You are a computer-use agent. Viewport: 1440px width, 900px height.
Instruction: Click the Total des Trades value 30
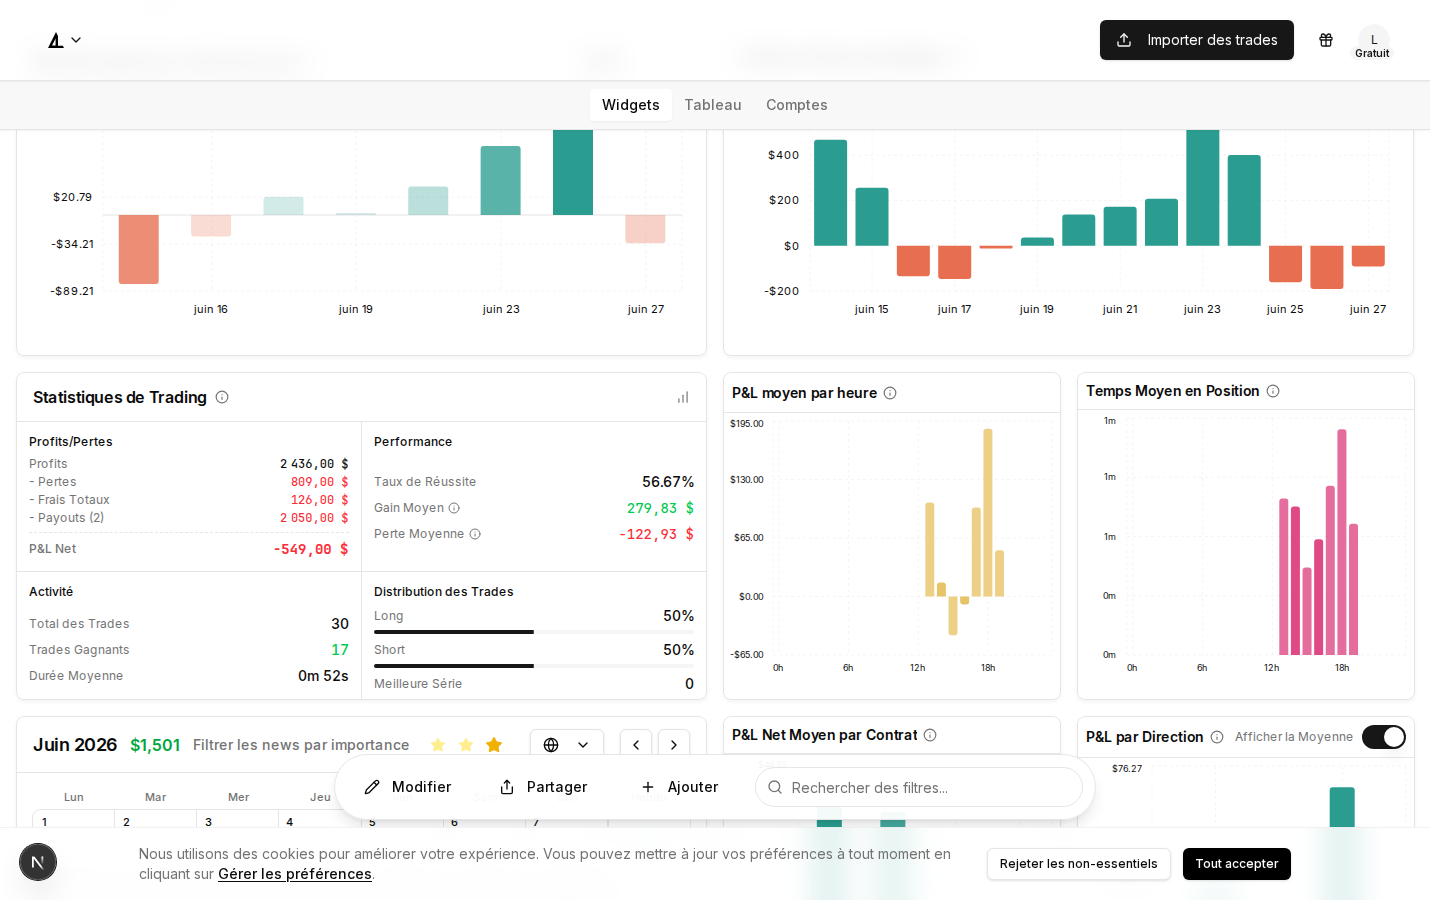click(340, 624)
